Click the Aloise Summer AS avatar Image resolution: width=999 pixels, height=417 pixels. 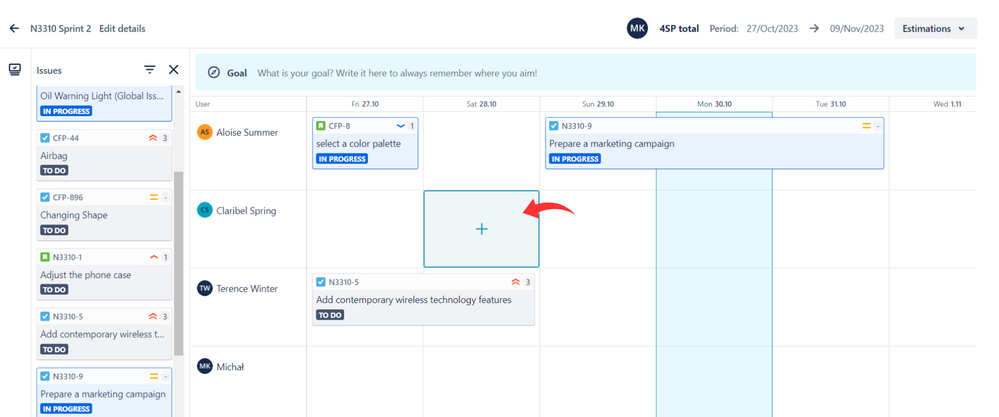[x=205, y=132]
